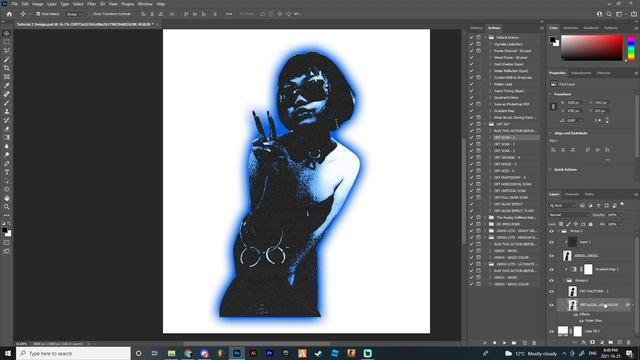Switch to the Channels tab
Screen dimensions: 640x360
[x=572, y=194]
